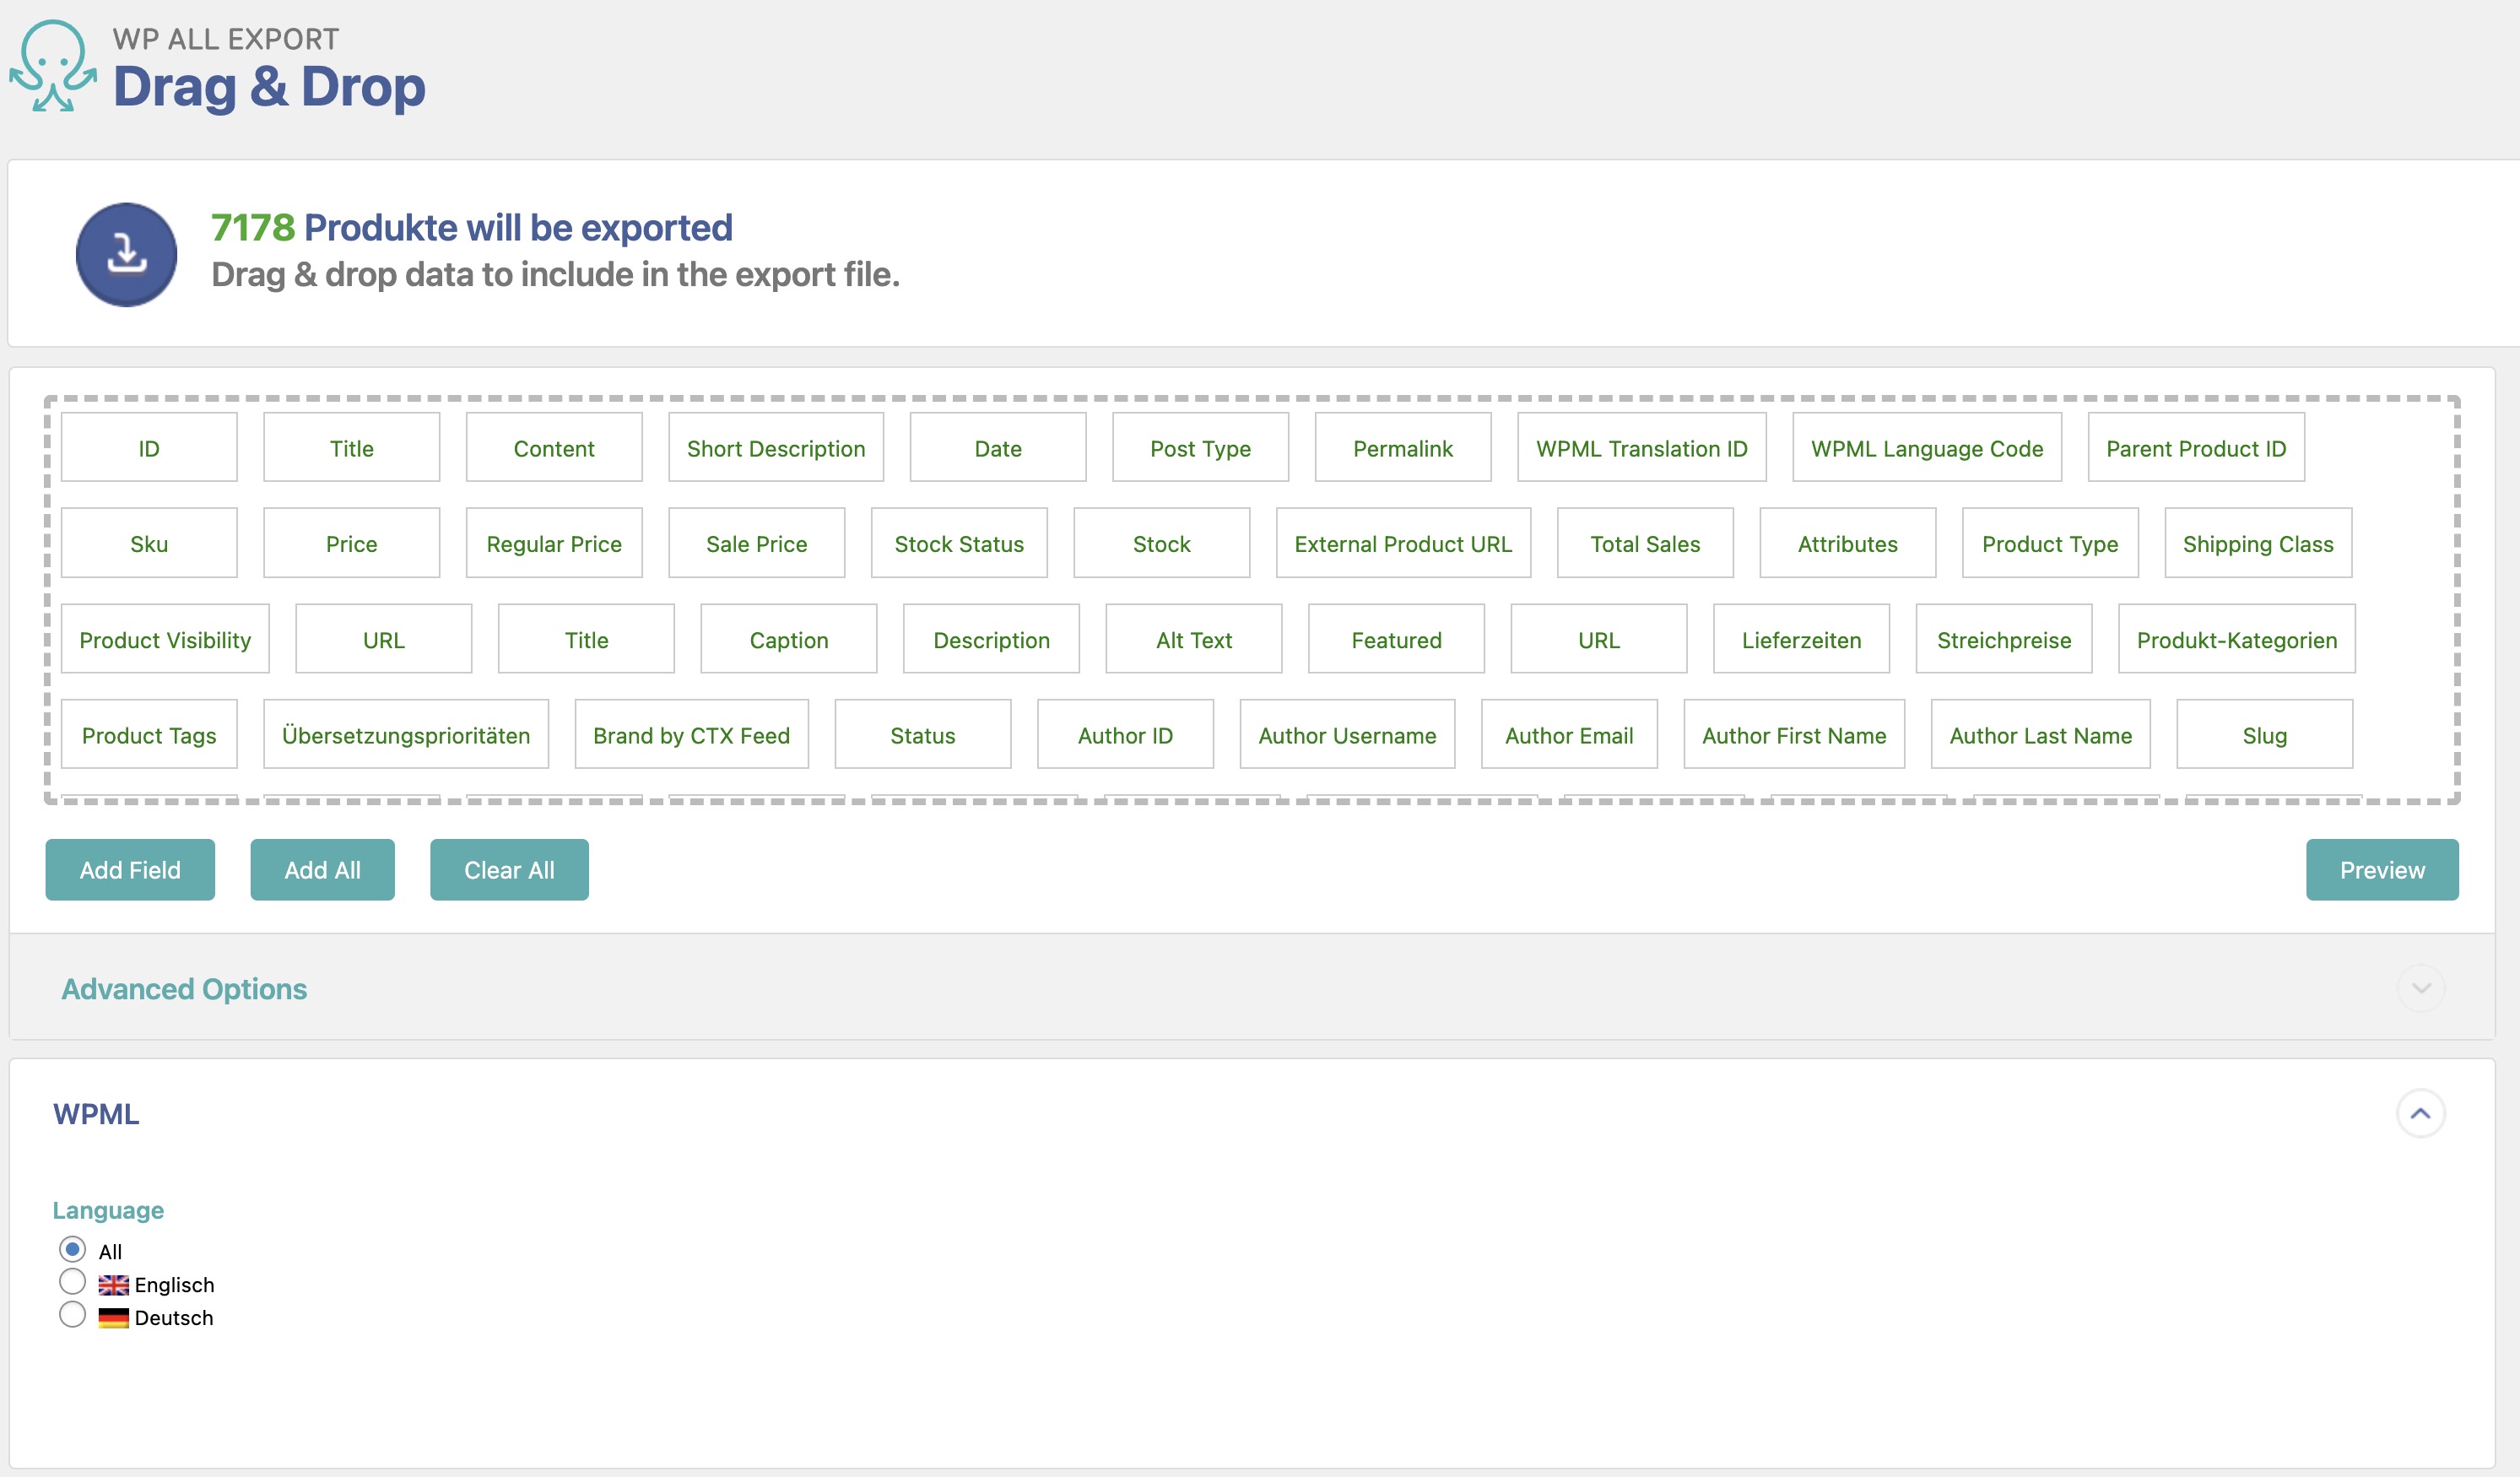Select the External Product URL field
This screenshot has width=2520, height=1477.
click(x=1404, y=543)
